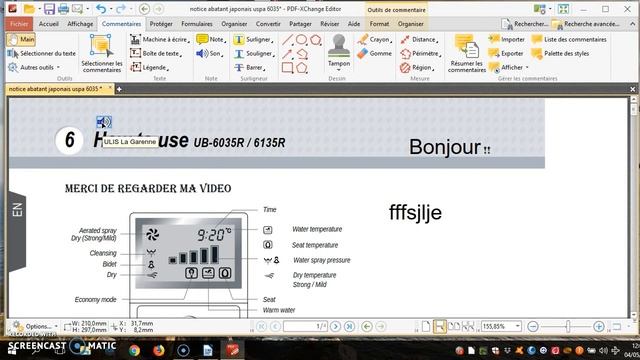Click the zoom out minus button
Screen dimensions: 640x360
pos(532,326)
